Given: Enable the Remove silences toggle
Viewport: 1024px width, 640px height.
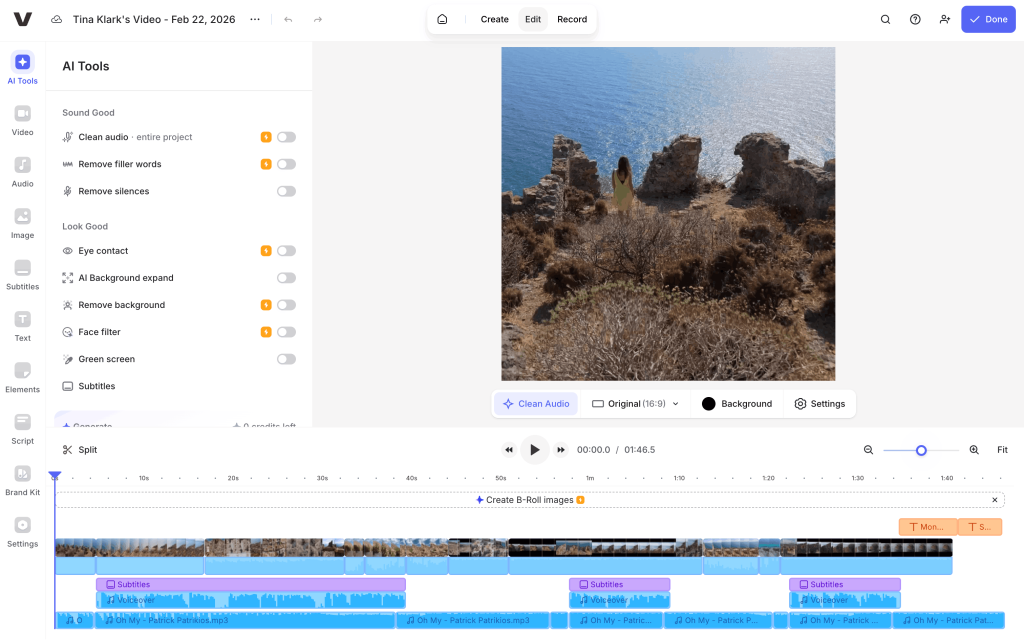Looking at the screenshot, I should 286,191.
